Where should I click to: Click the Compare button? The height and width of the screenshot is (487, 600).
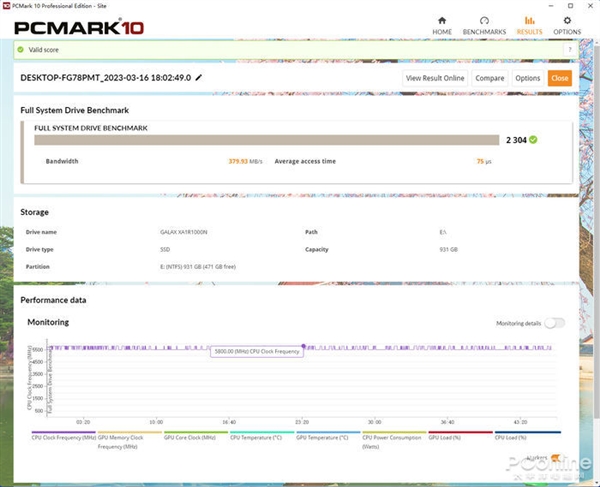pos(489,78)
